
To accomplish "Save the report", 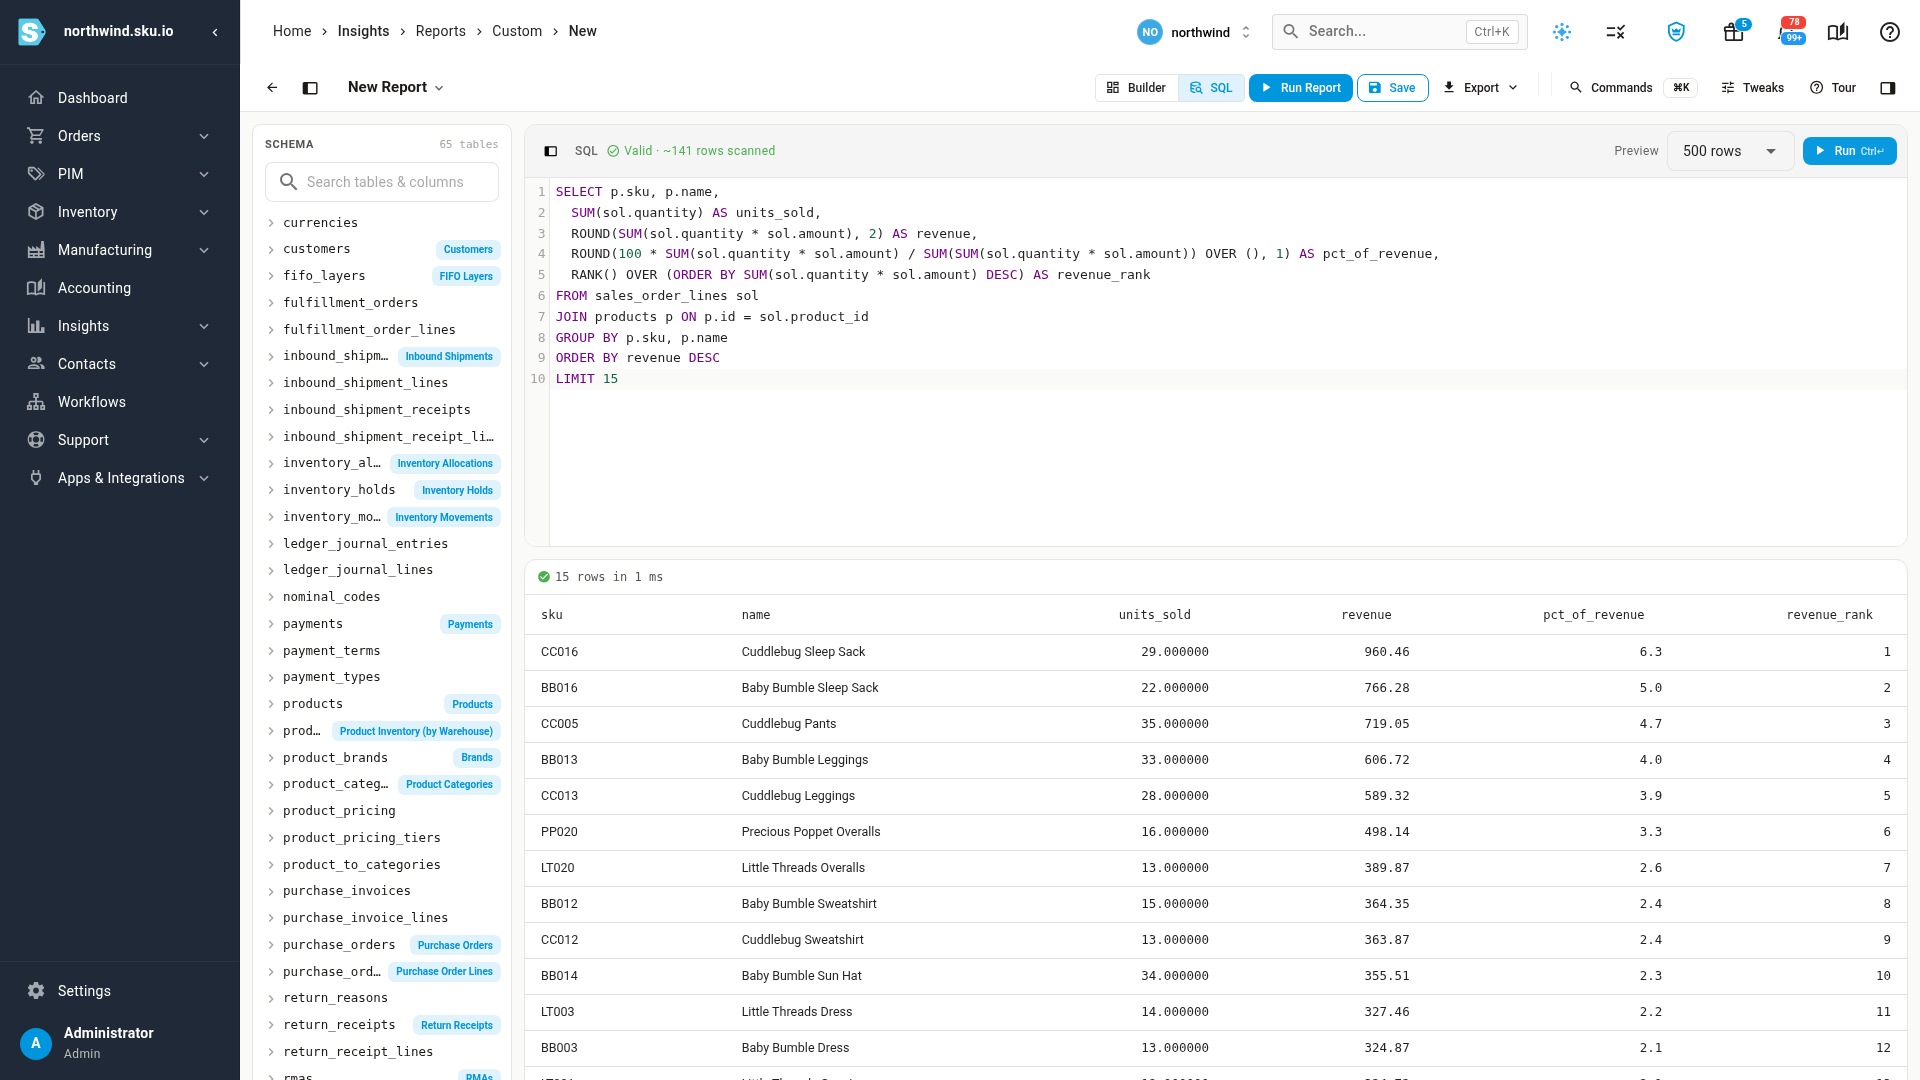I will point(1392,88).
